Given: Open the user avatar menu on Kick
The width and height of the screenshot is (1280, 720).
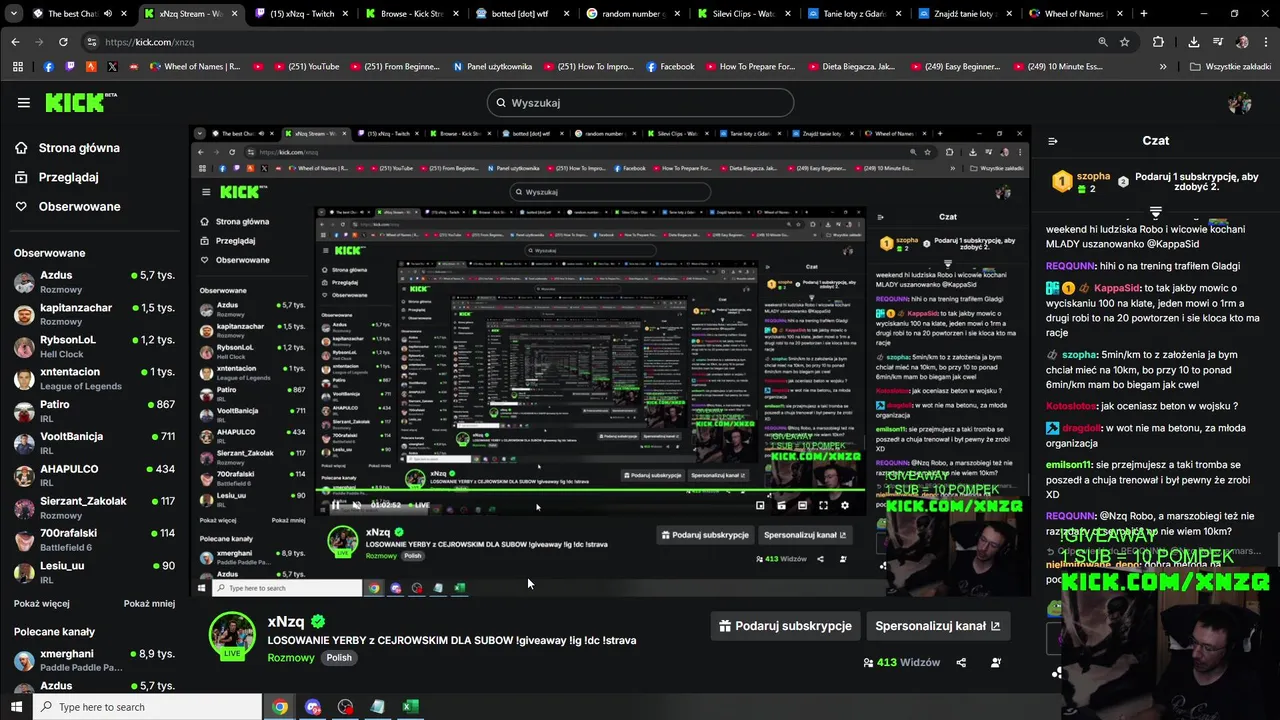Looking at the screenshot, I should (x=1240, y=102).
